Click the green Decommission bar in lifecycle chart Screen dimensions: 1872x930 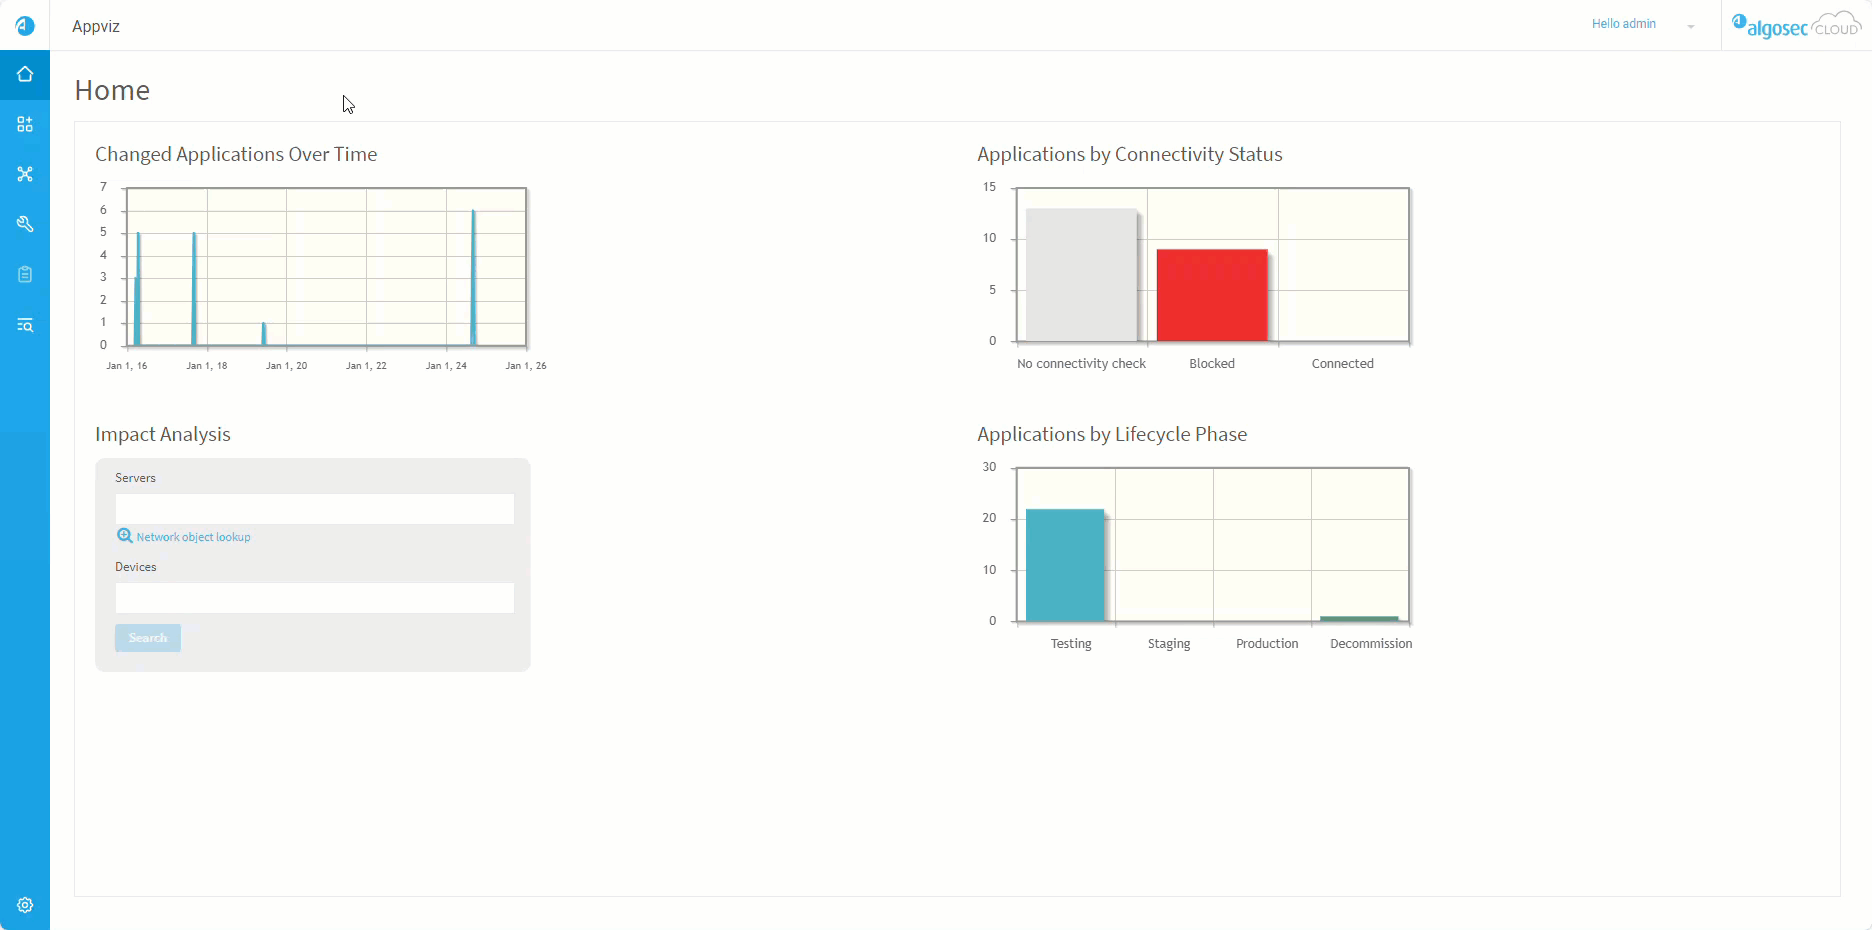pyautogui.click(x=1359, y=619)
